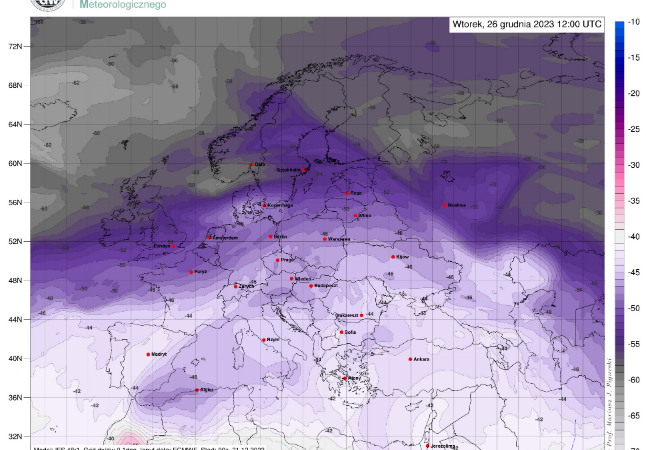Click the -65 legend value

634,416
